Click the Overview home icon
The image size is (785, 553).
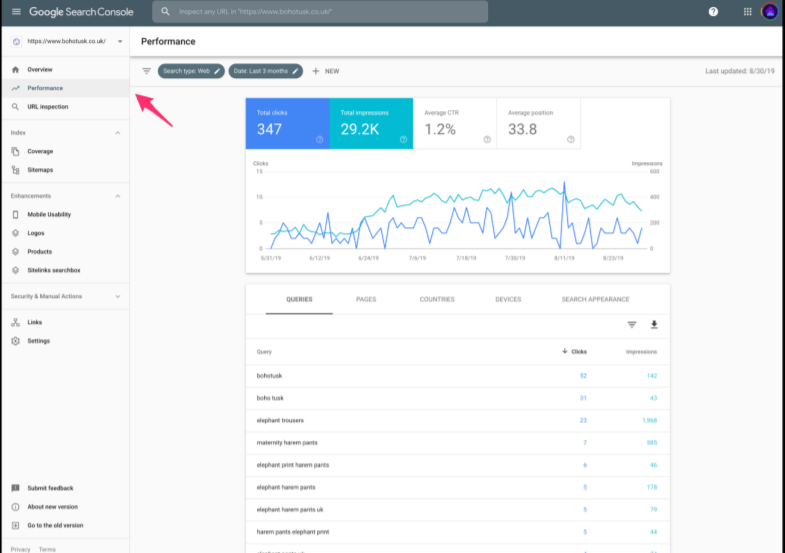coord(16,70)
